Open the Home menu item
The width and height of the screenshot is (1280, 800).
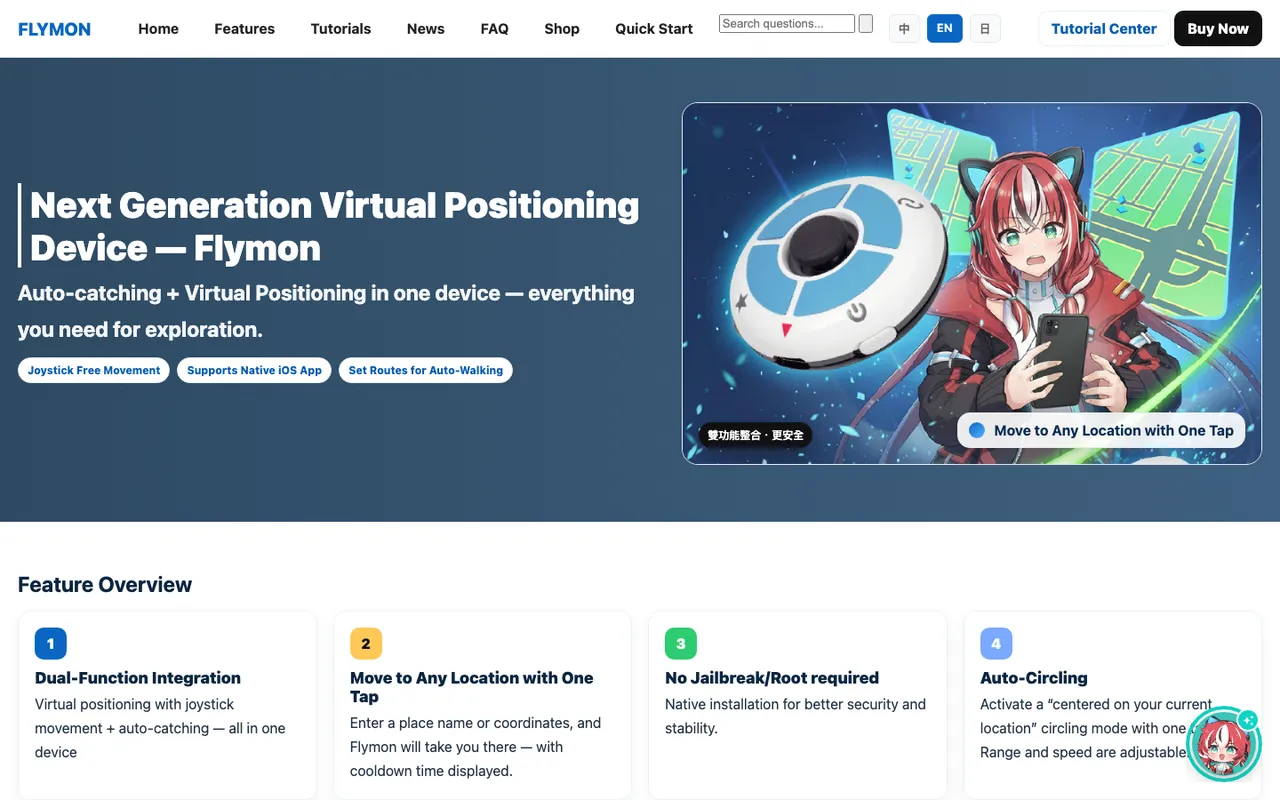tap(158, 29)
